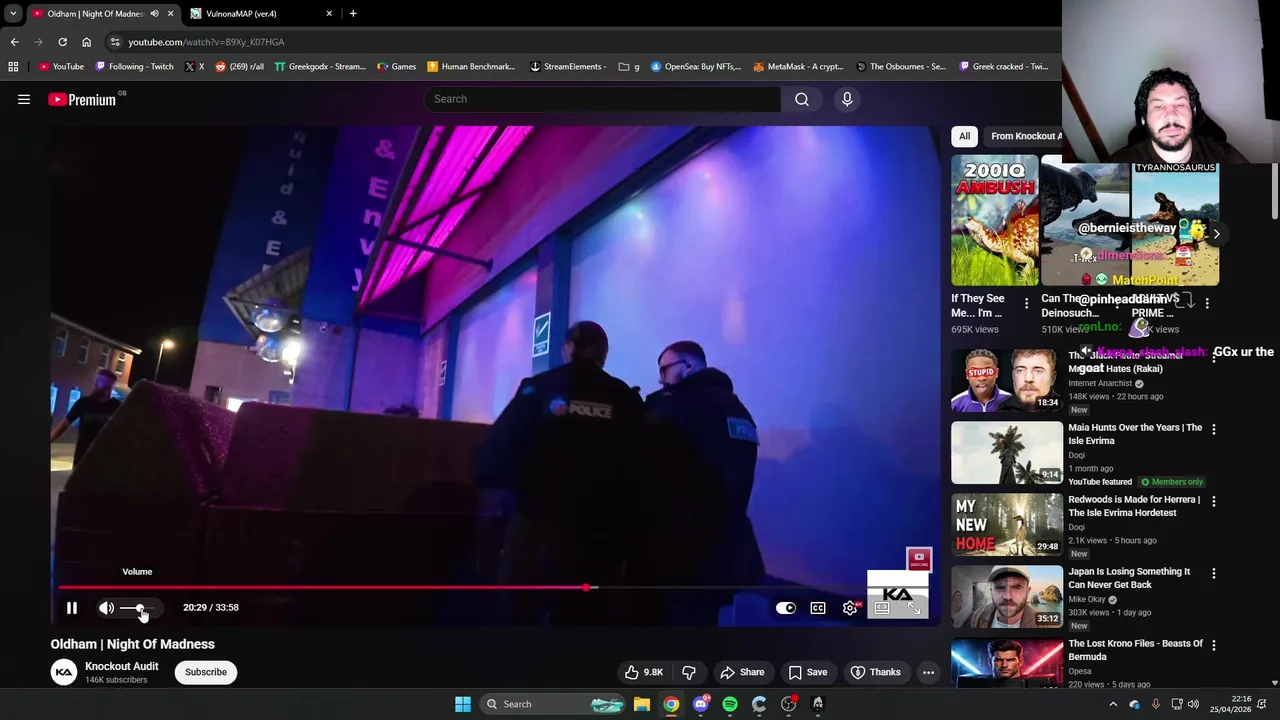
Task: Open 200IQ Ambush video thumbnail
Action: (x=995, y=220)
